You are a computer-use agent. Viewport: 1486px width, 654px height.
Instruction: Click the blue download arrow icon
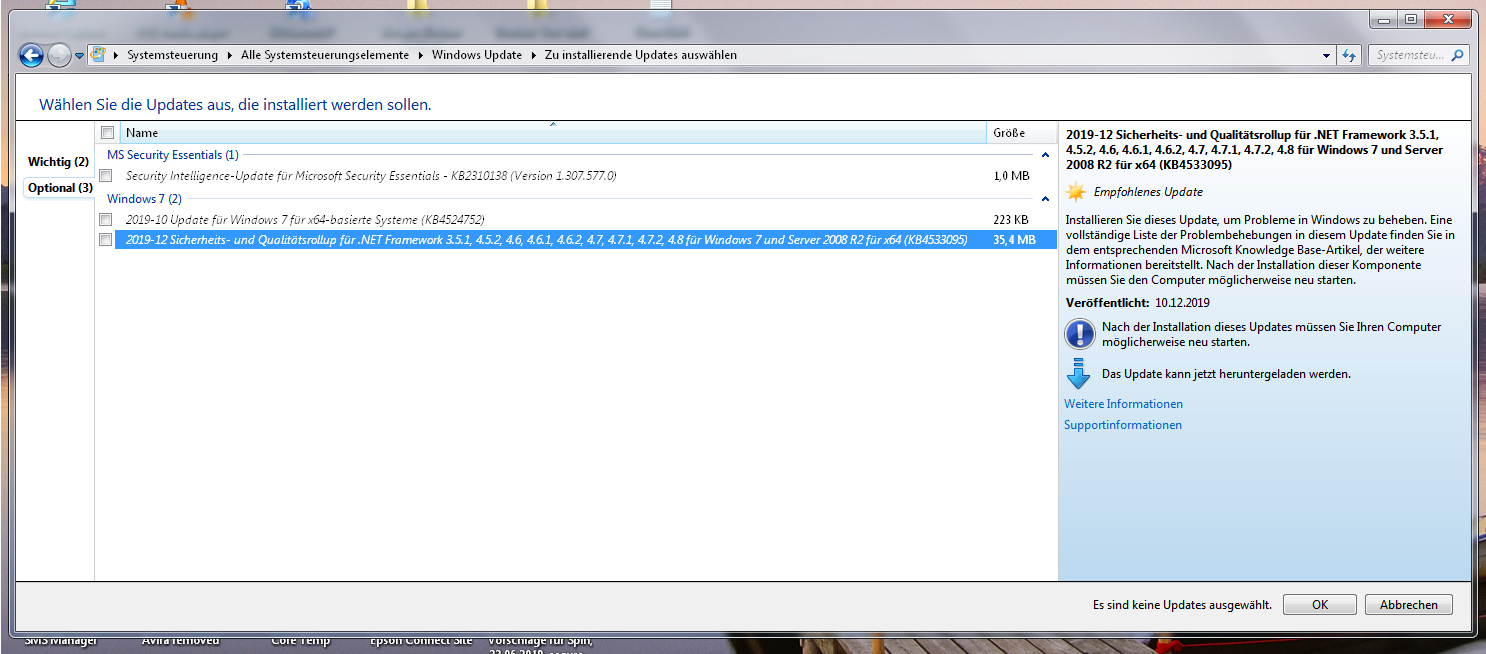pyautogui.click(x=1078, y=373)
